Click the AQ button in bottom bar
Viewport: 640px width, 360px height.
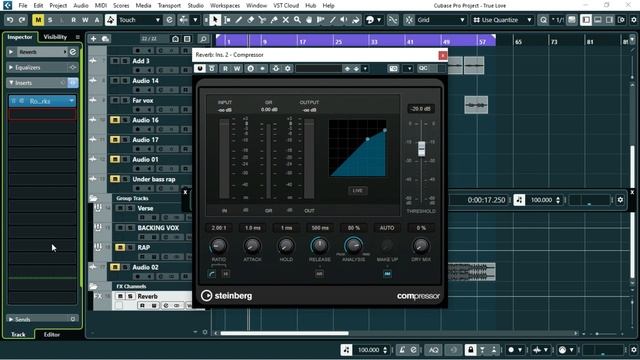coord(433,350)
